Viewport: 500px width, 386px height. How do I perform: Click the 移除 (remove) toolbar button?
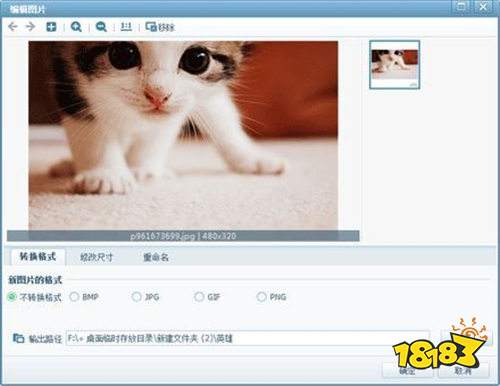pyautogui.click(x=160, y=27)
